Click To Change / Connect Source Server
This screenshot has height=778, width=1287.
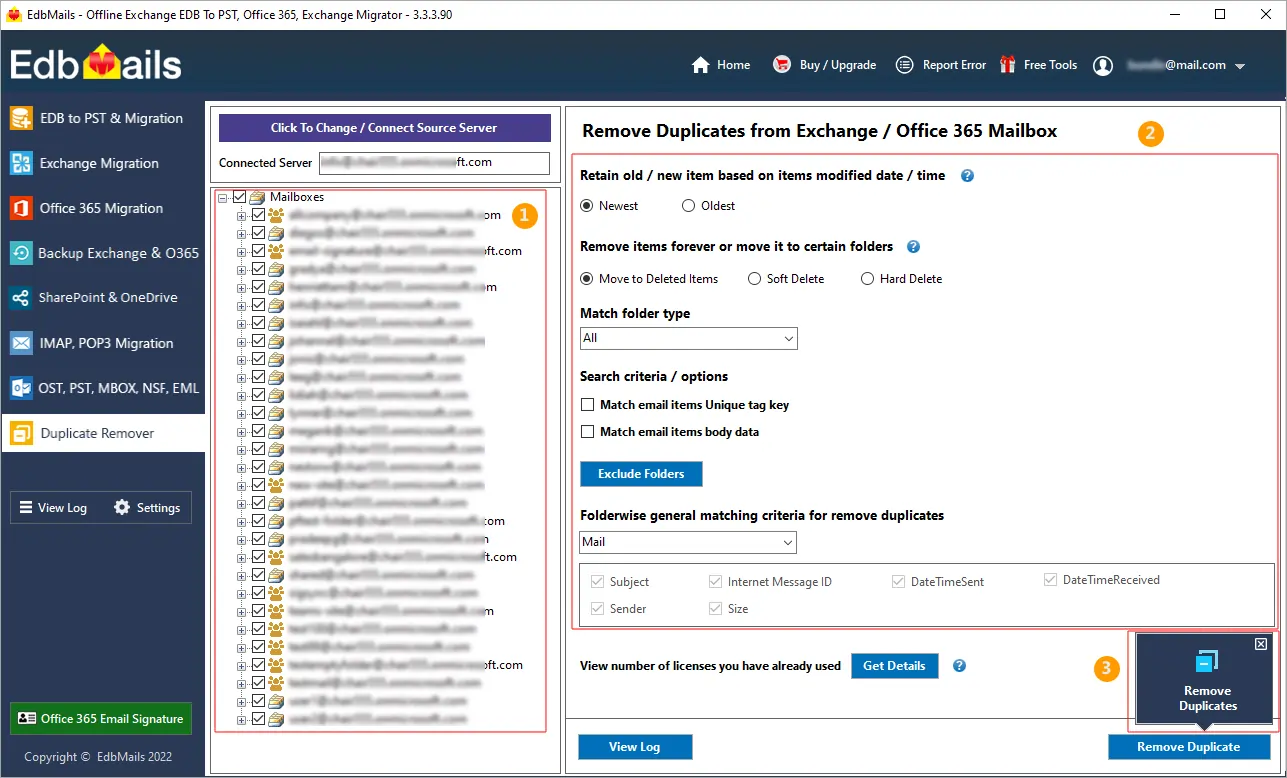[384, 128]
